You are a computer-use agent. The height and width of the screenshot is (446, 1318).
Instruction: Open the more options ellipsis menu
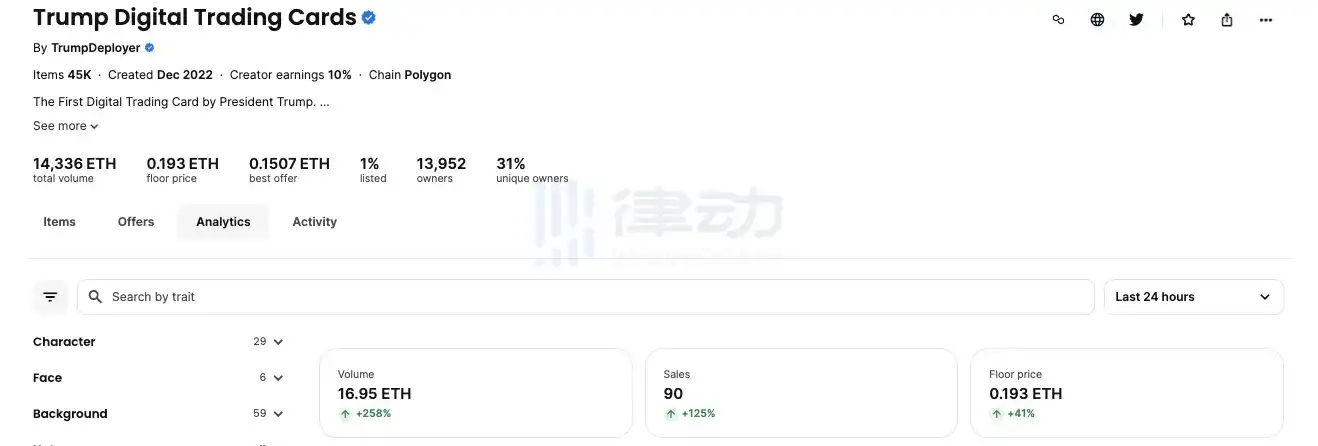tap(1266, 19)
